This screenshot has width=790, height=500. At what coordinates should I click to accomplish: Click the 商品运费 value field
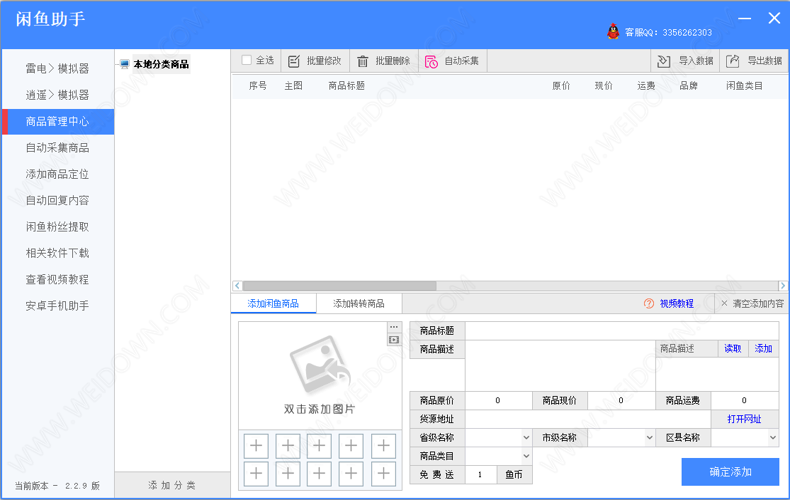745,401
